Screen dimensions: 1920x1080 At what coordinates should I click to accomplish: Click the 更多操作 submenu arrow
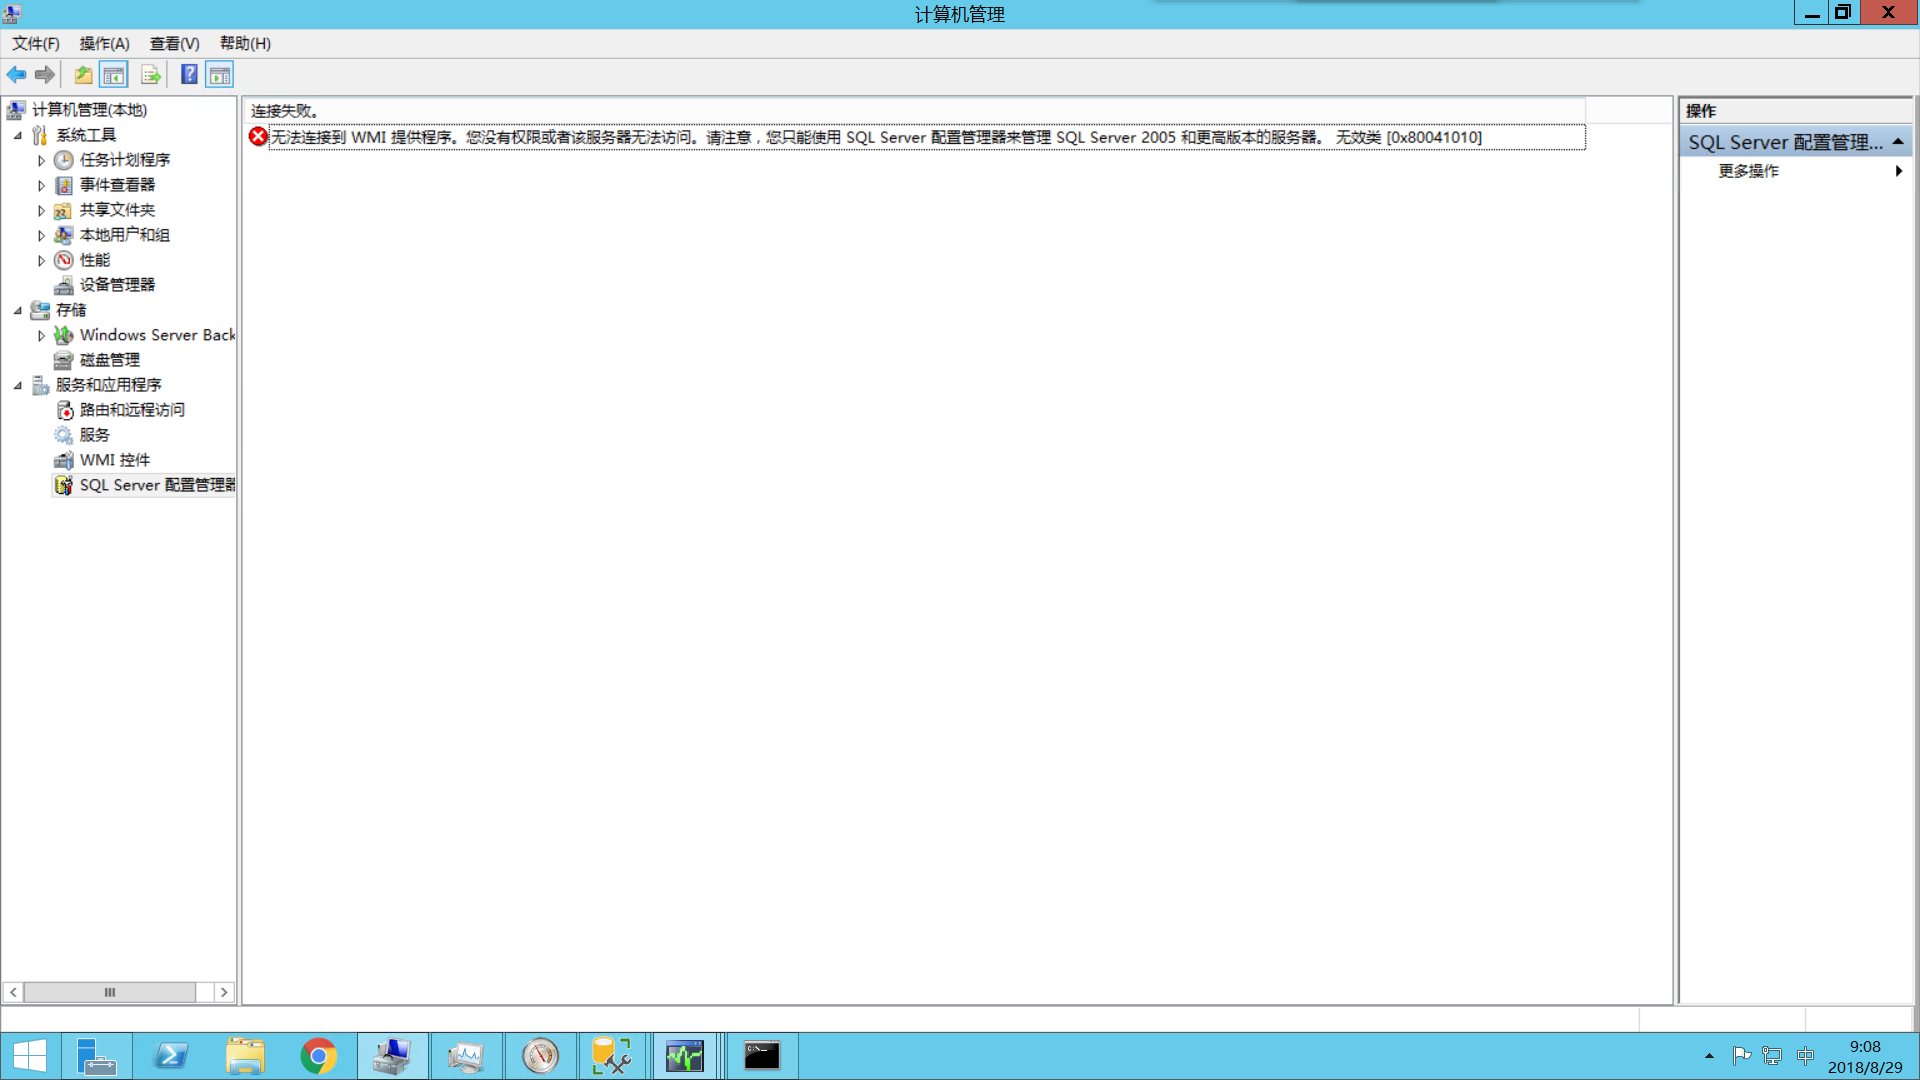tap(1898, 171)
